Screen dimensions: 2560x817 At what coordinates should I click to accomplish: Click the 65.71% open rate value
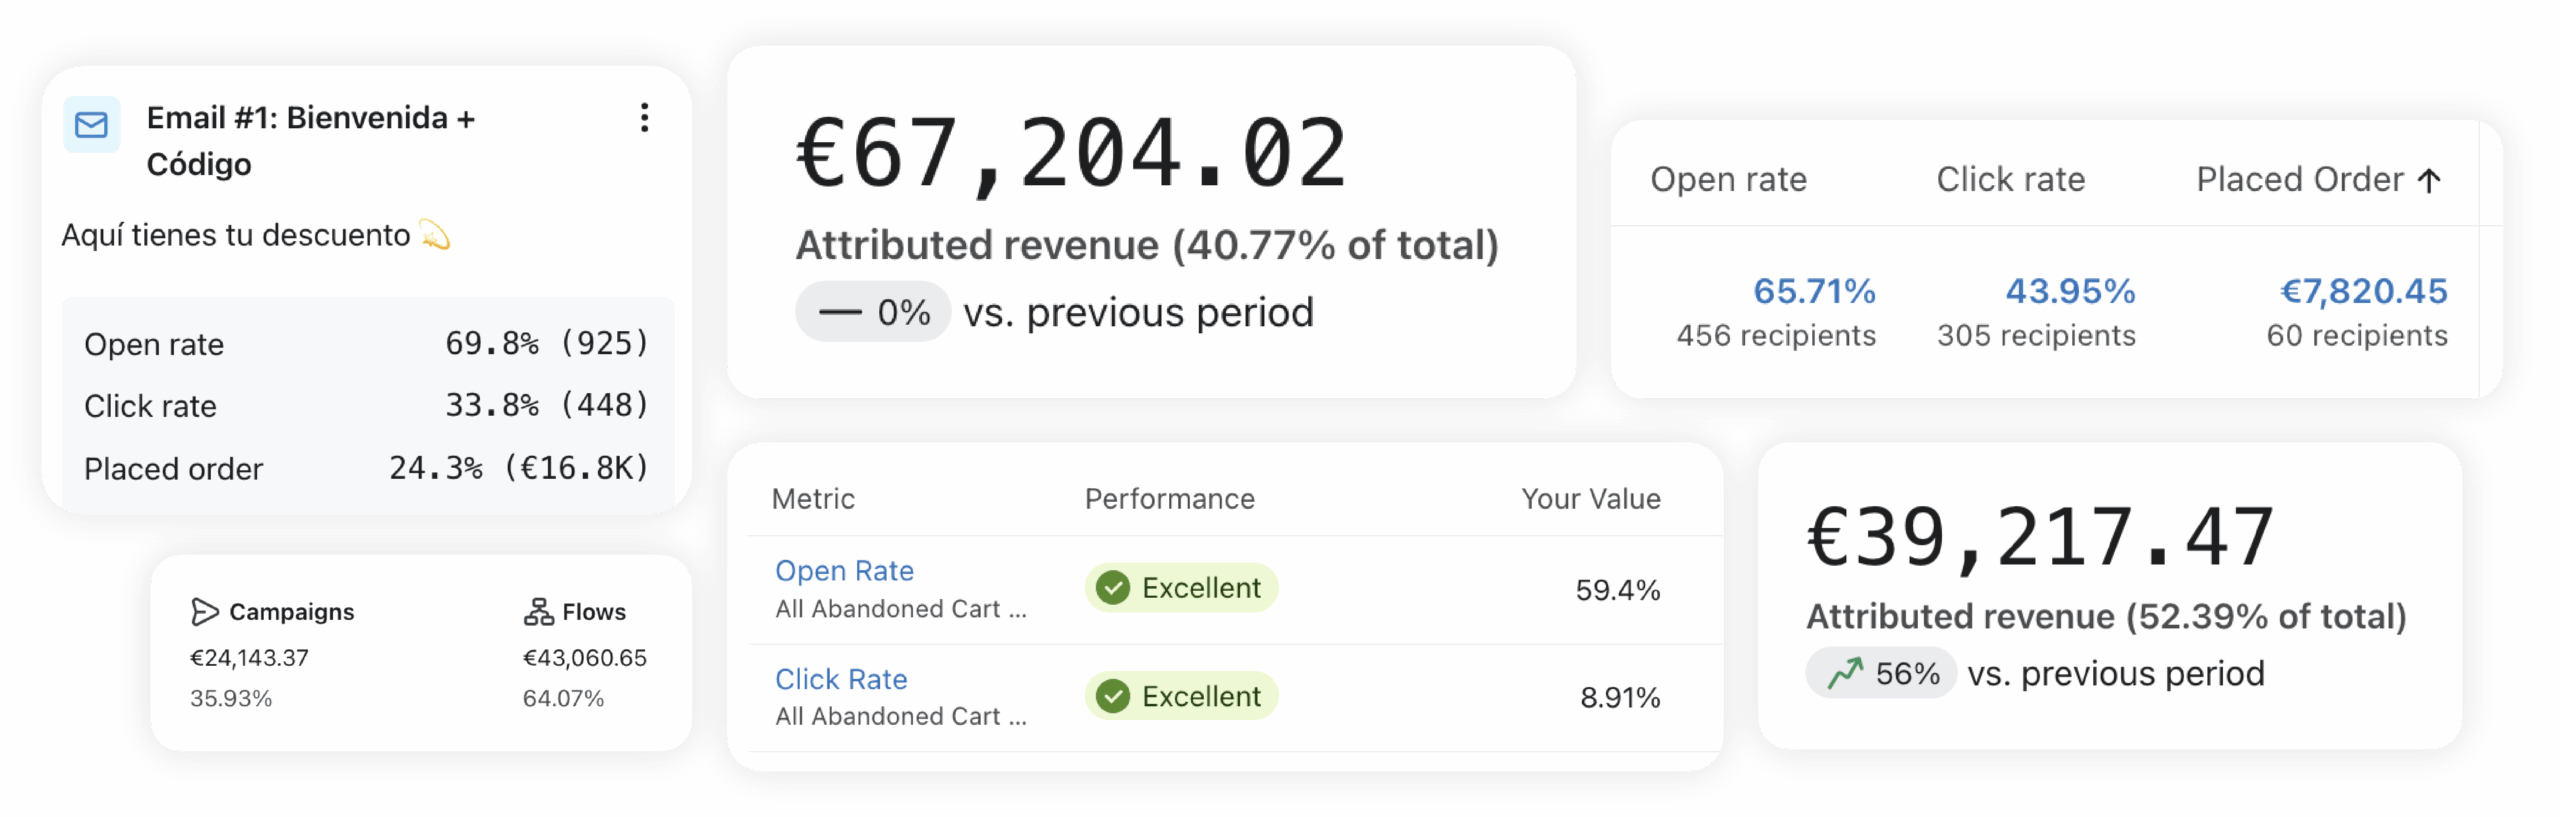pyautogui.click(x=1814, y=292)
